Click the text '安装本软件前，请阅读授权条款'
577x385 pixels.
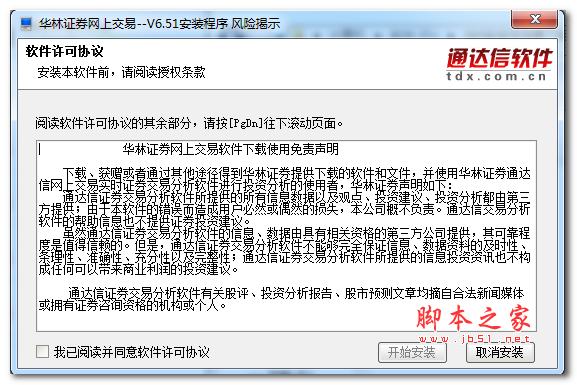click(121, 72)
